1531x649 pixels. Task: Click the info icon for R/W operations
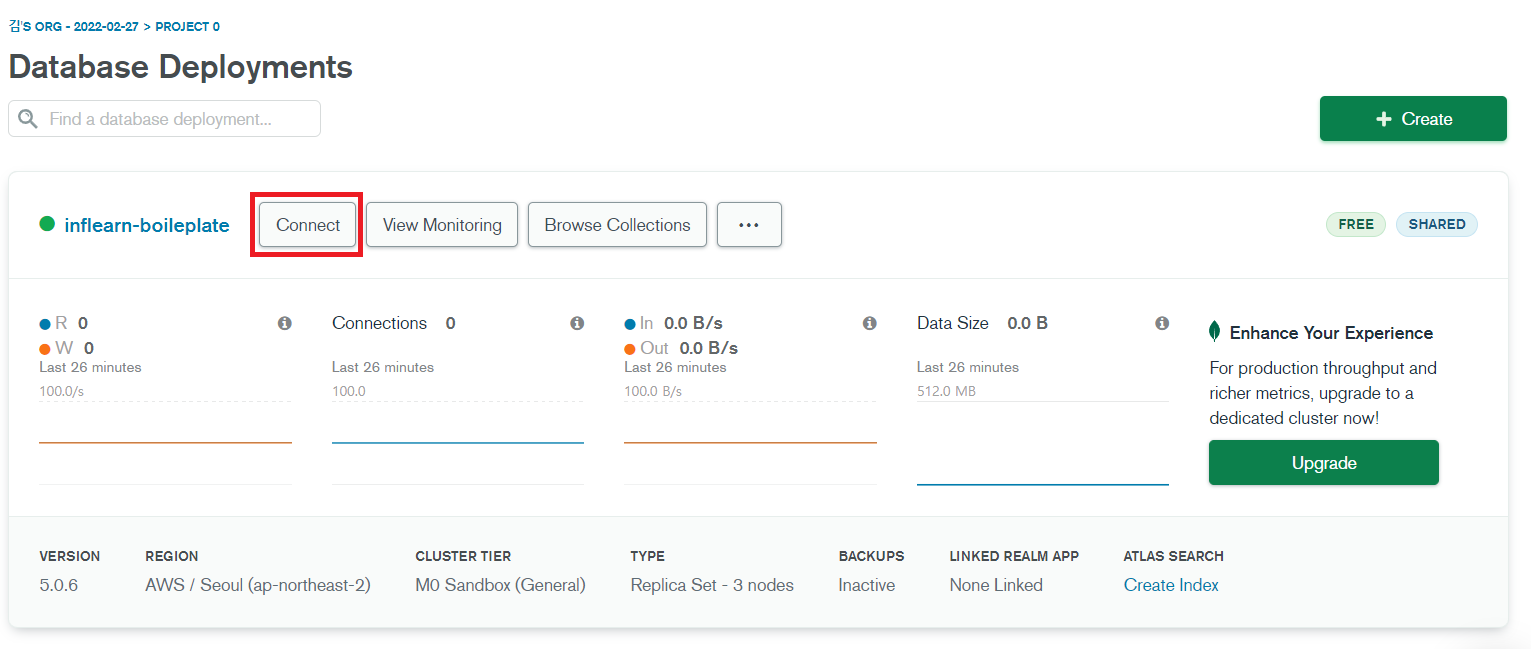click(x=284, y=324)
